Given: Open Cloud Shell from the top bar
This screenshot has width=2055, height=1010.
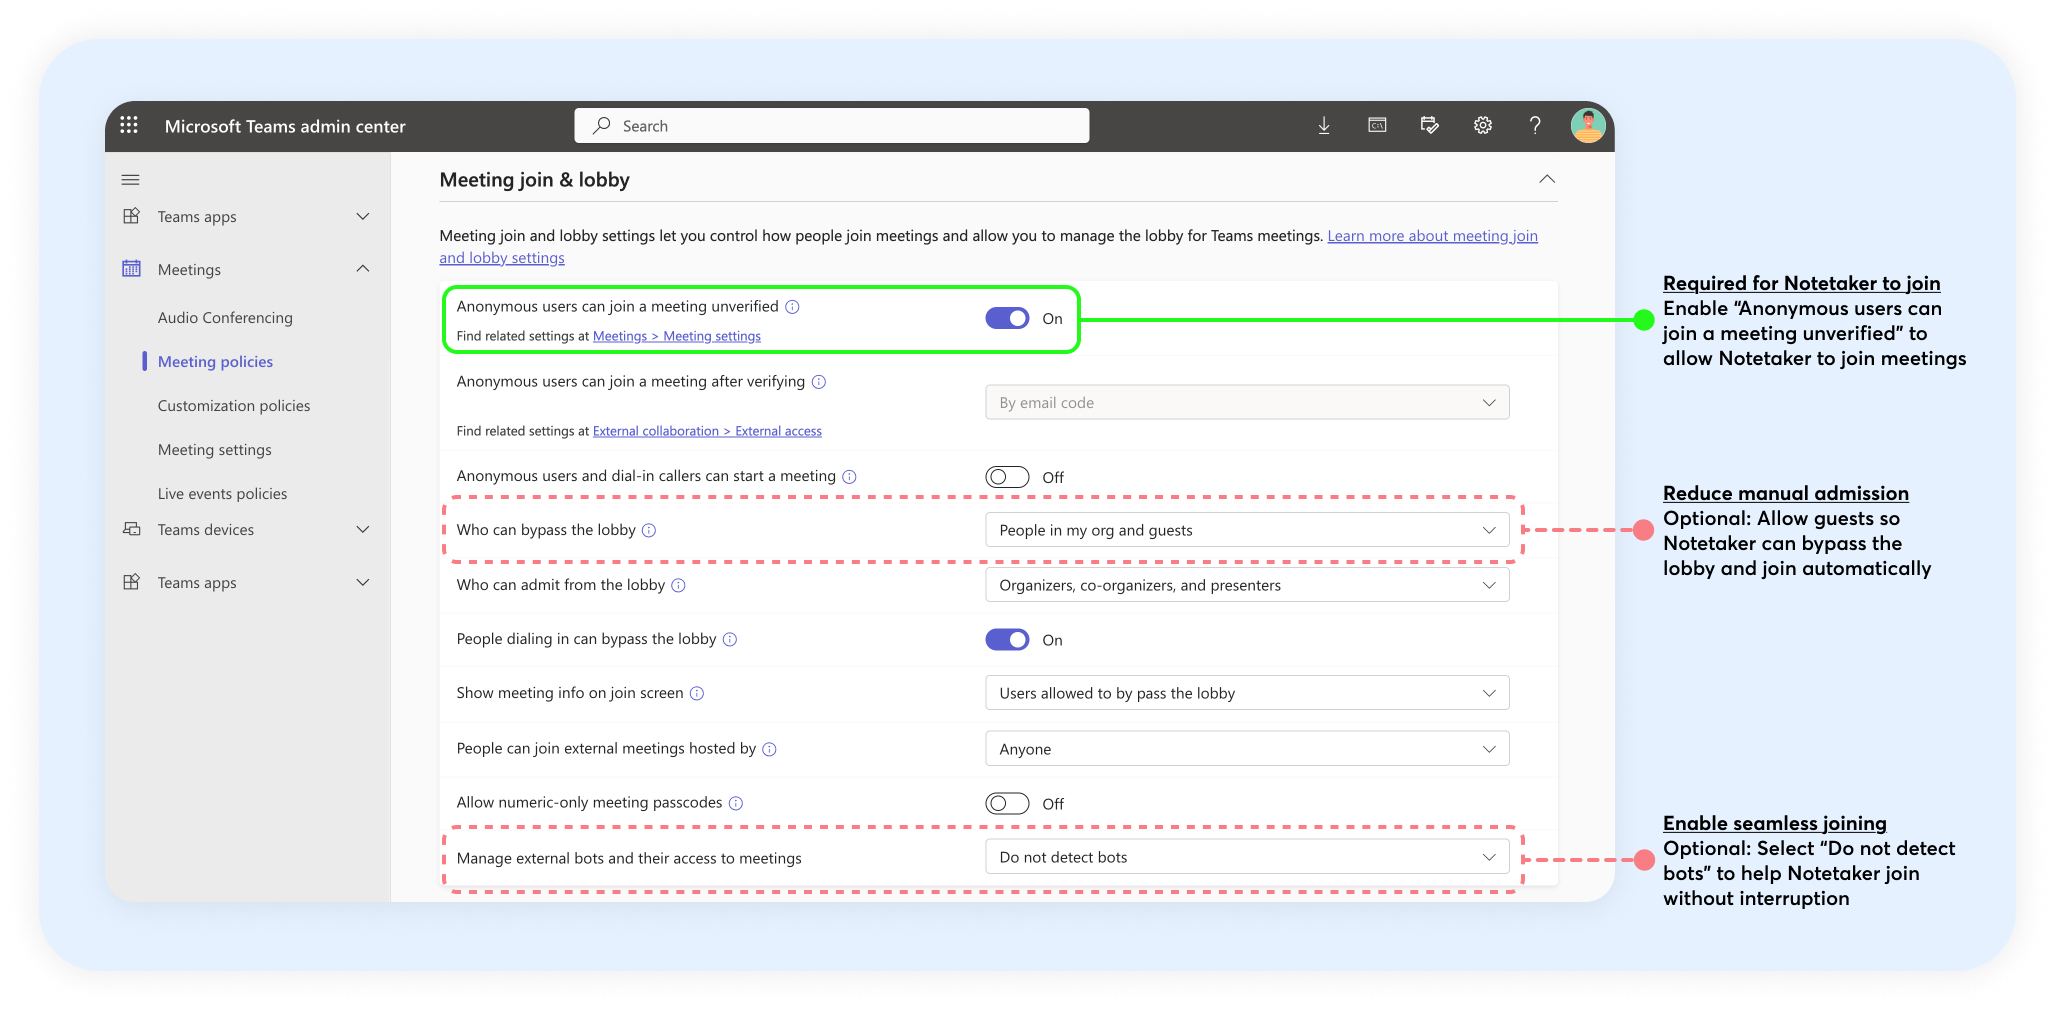Looking at the screenshot, I should pyautogui.click(x=1377, y=125).
